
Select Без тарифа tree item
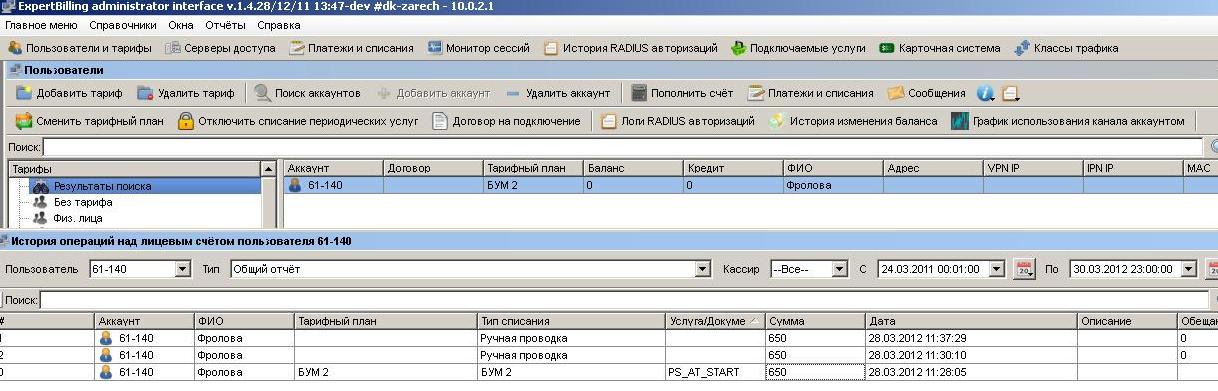[82, 202]
